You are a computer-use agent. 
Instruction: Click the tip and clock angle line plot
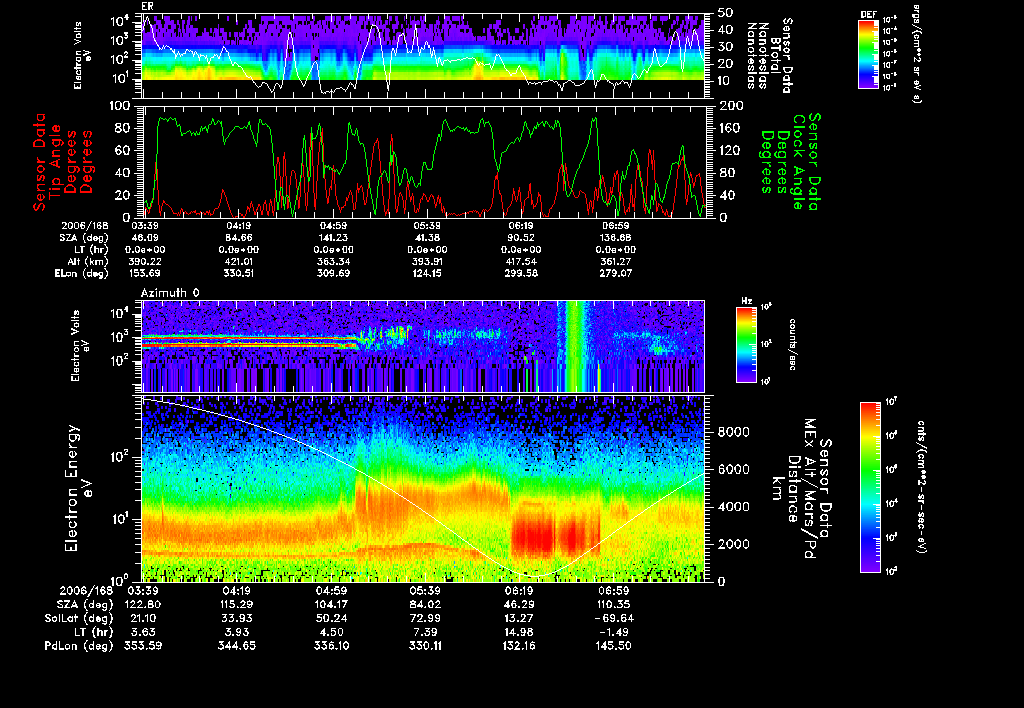[x=423, y=161]
